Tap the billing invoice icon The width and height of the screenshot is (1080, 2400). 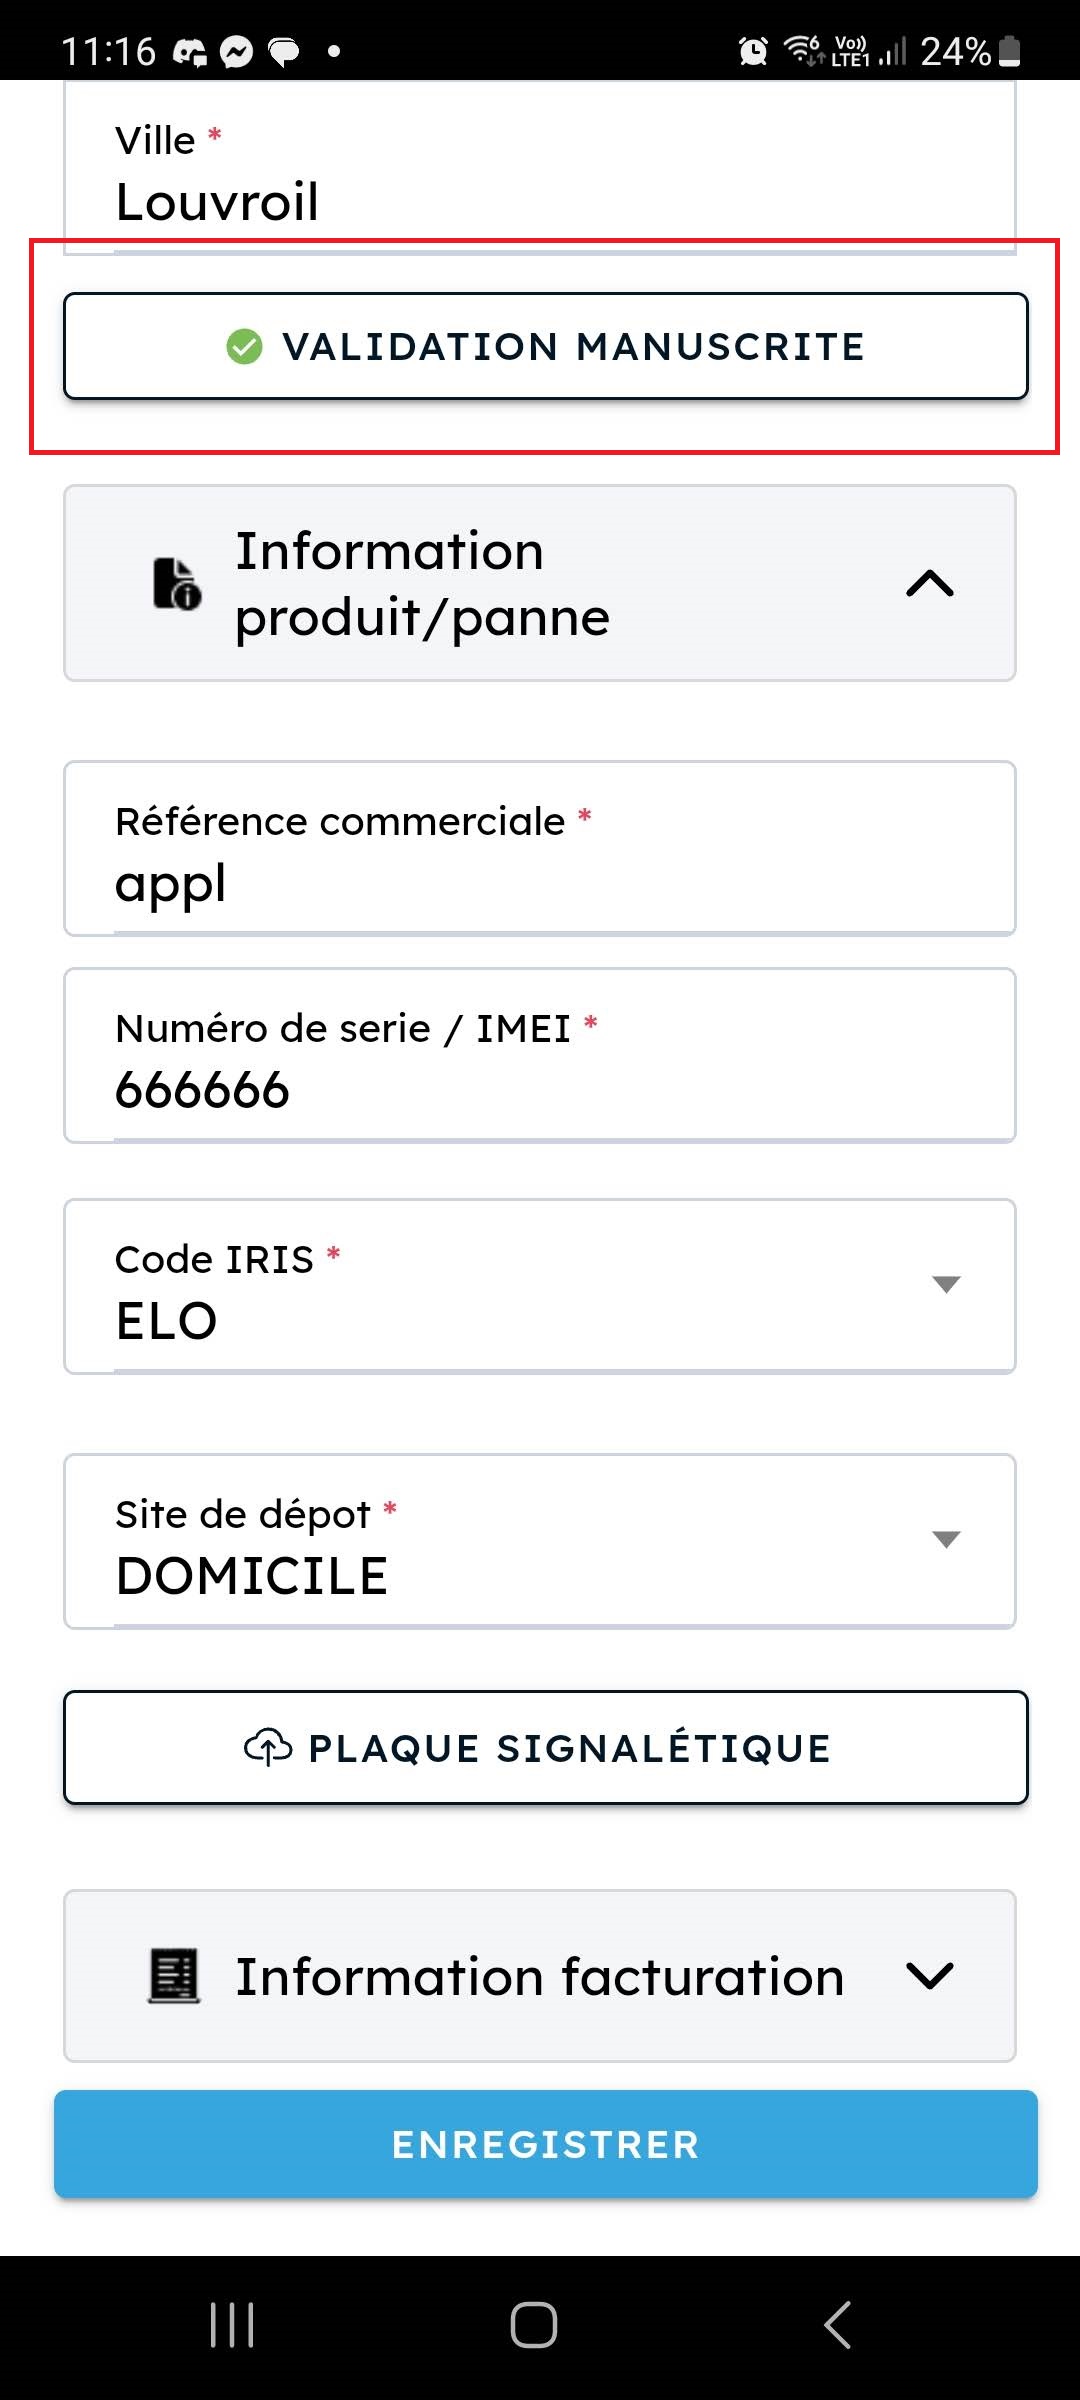[174, 1976]
